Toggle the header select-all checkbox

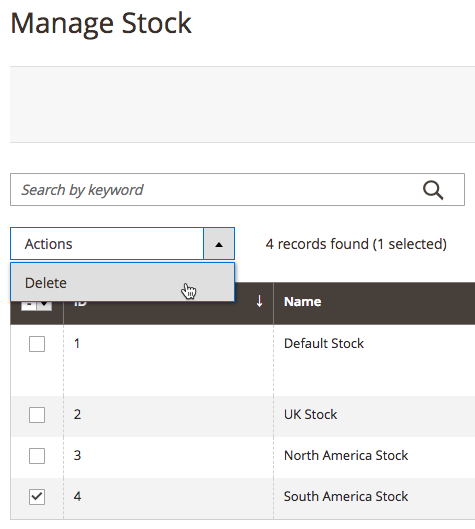29,306
